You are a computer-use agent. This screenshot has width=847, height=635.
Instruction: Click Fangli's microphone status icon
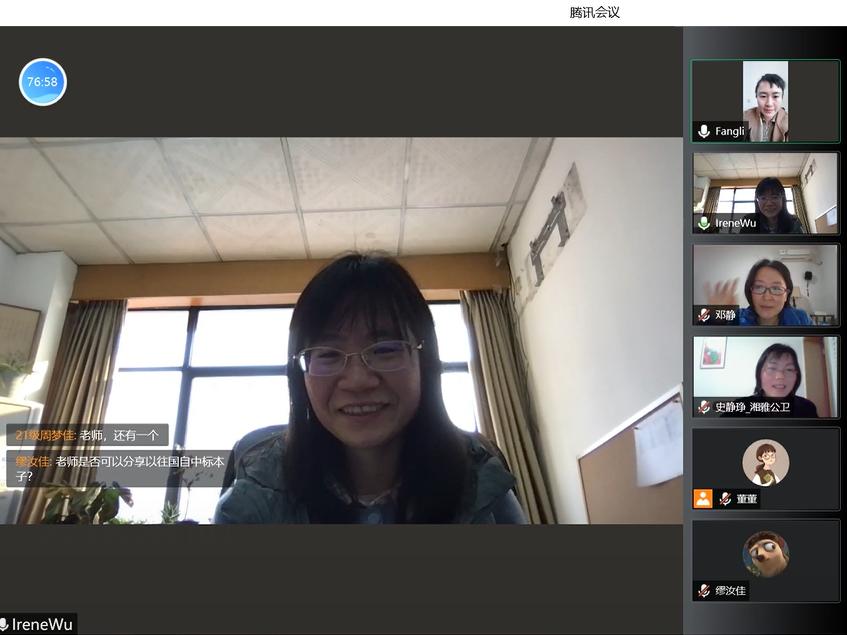(x=704, y=132)
